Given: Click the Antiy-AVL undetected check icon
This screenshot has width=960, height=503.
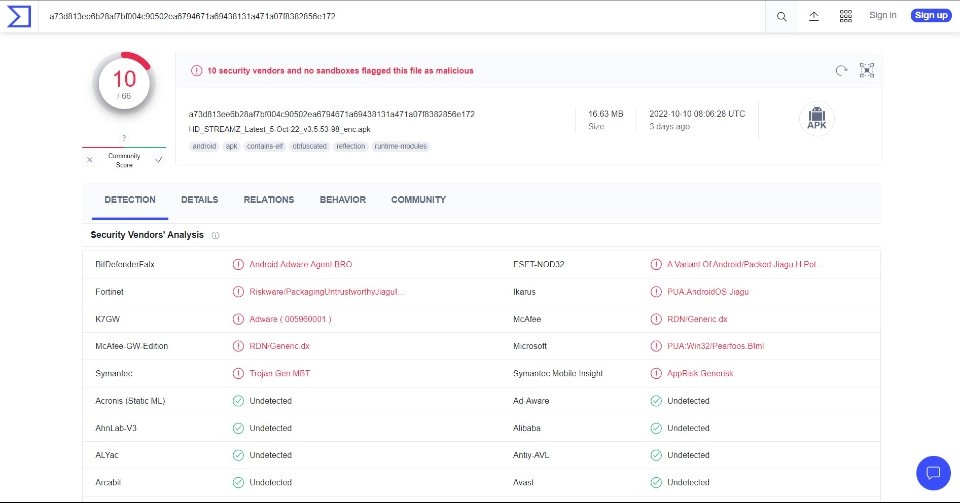Looking at the screenshot, I should [x=656, y=455].
